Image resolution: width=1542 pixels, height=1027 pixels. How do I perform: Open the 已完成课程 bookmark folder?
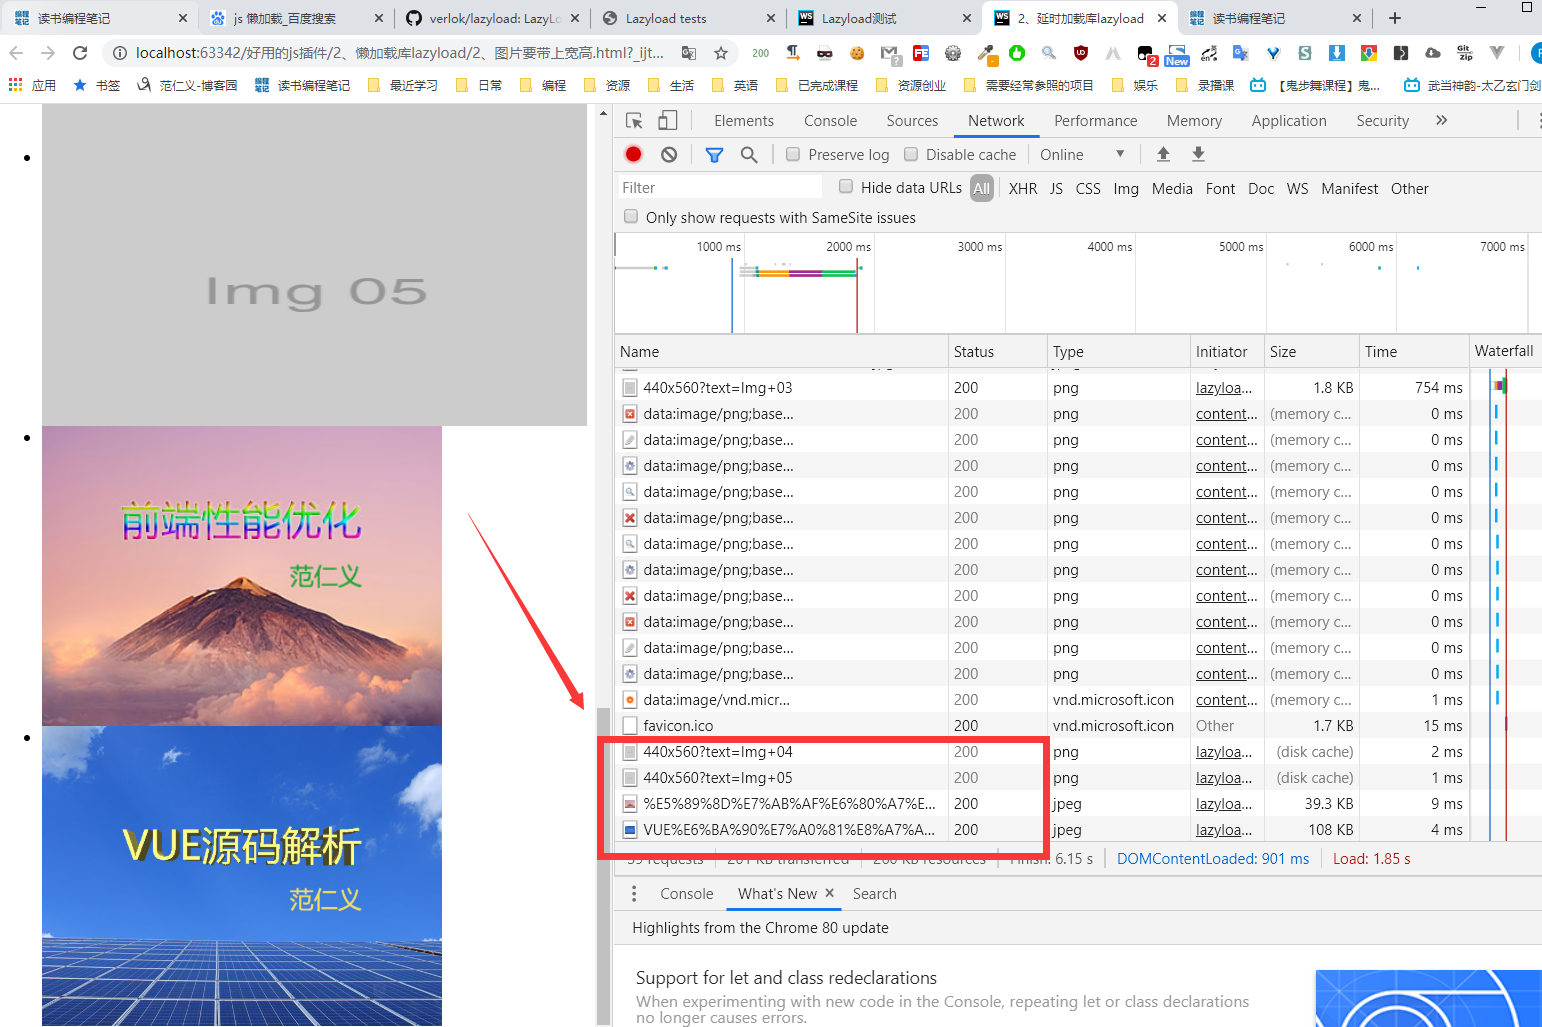pyautogui.click(x=817, y=85)
